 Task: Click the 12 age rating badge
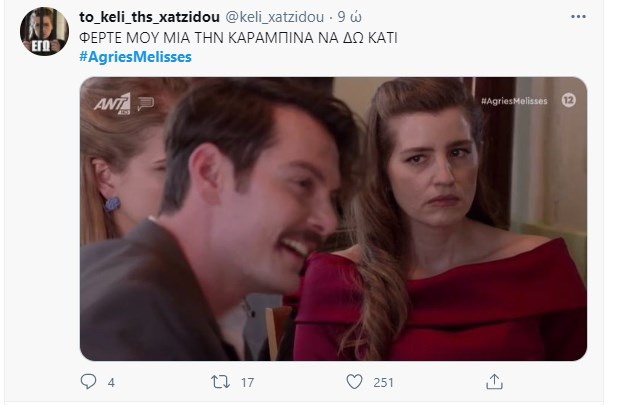point(568,100)
